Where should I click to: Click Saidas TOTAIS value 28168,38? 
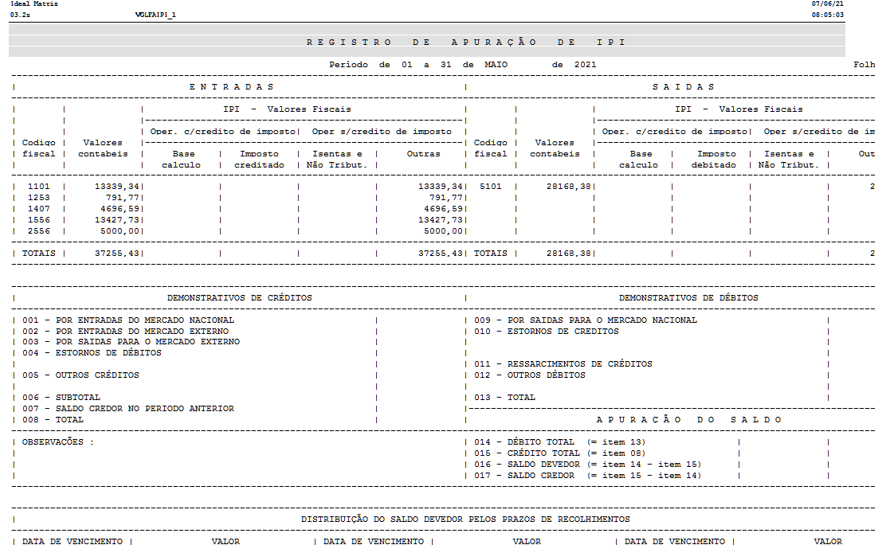coord(569,253)
